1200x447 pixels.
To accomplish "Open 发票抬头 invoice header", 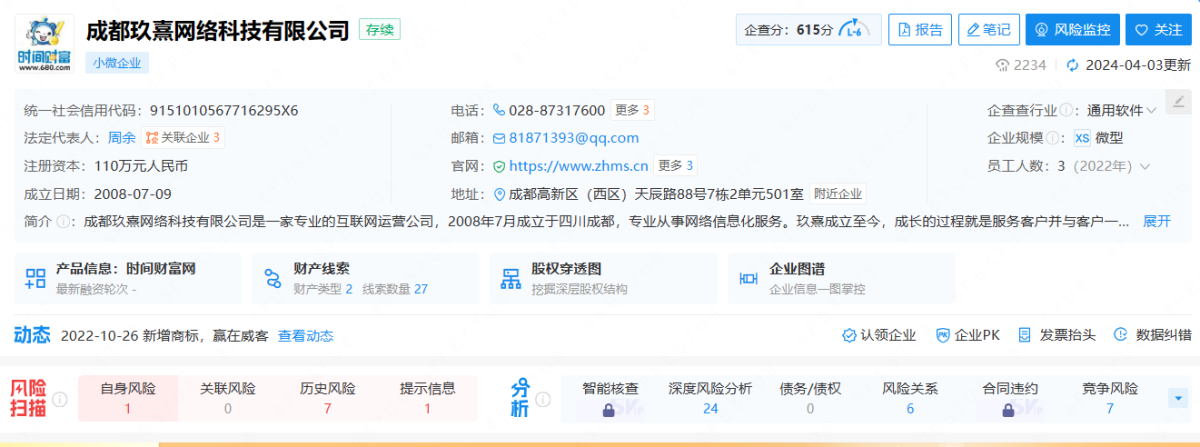I will [1059, 336].
